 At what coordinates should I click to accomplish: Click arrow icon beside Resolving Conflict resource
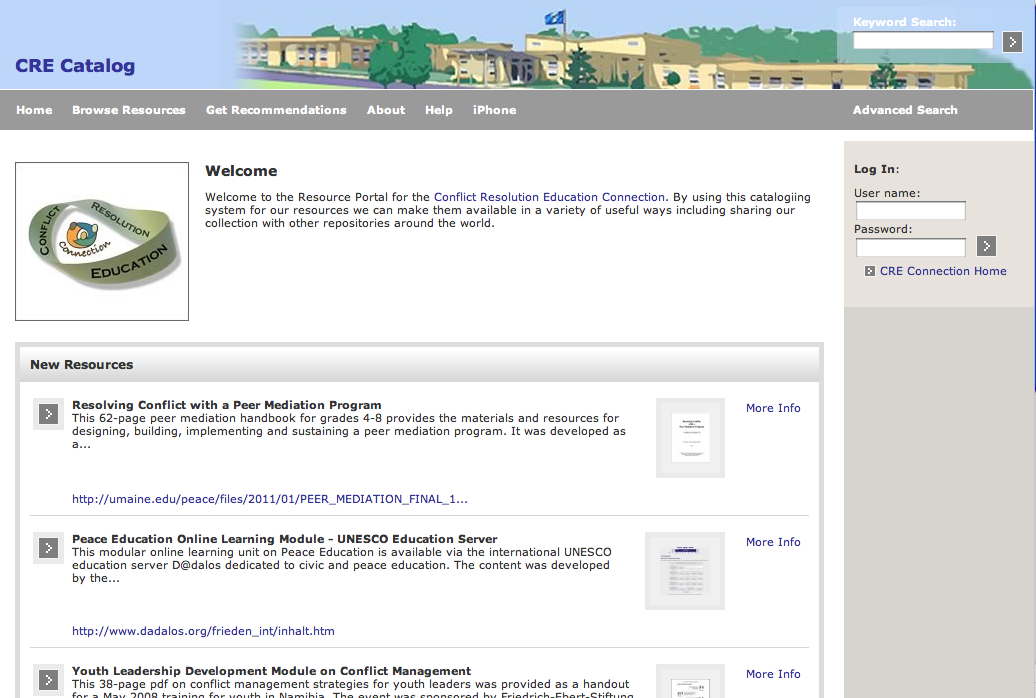[x=48, y=413]
